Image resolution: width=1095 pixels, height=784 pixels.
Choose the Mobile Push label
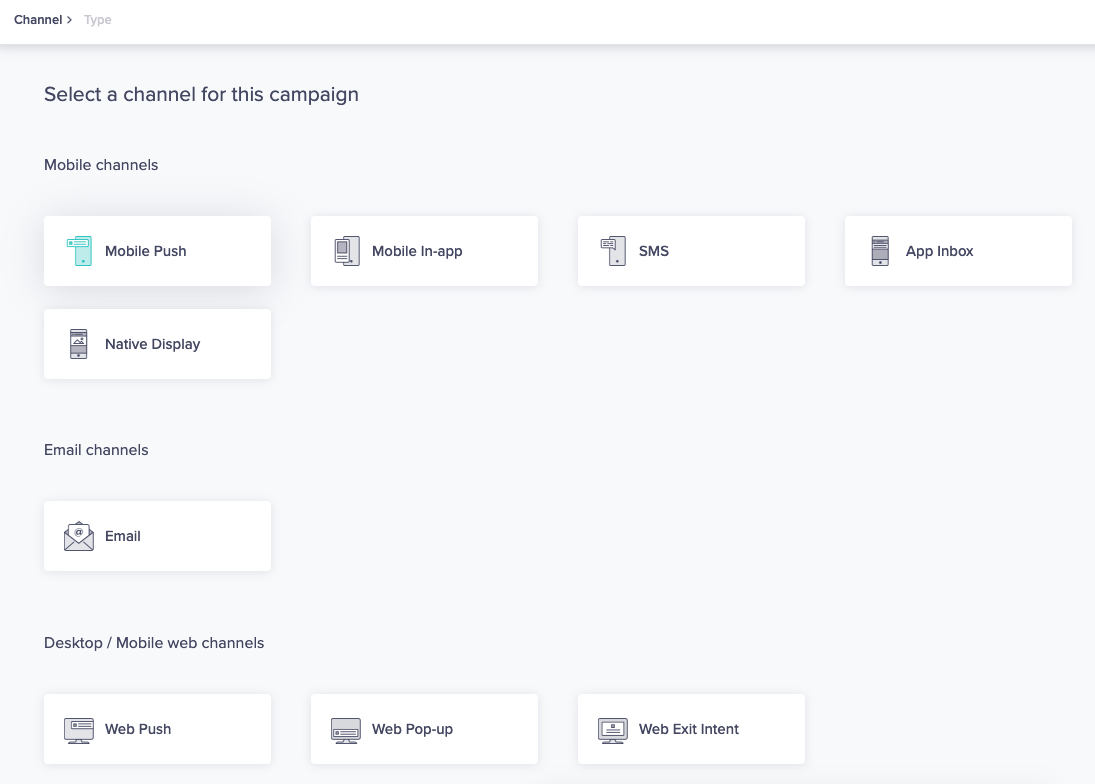[x=146, y=251]
